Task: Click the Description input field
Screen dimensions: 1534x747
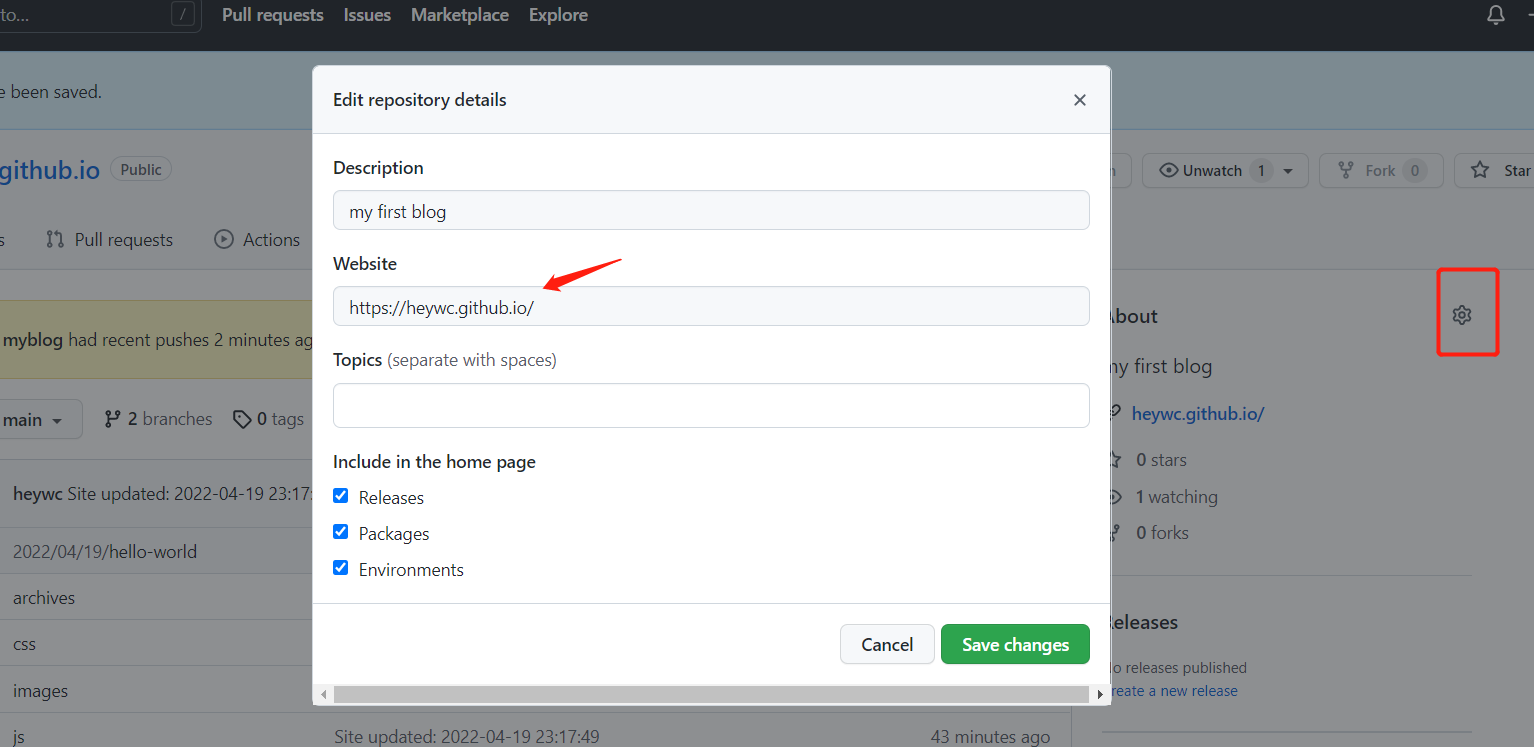Action: point(711,210)
